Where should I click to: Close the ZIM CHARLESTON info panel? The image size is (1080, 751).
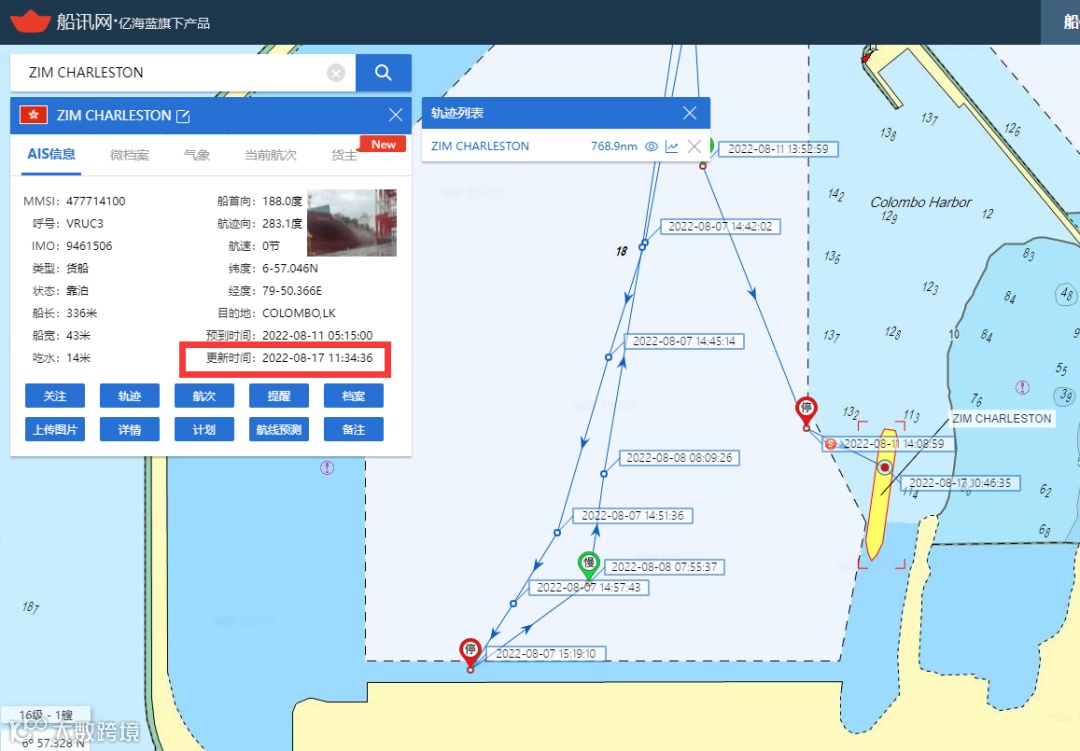395,115
